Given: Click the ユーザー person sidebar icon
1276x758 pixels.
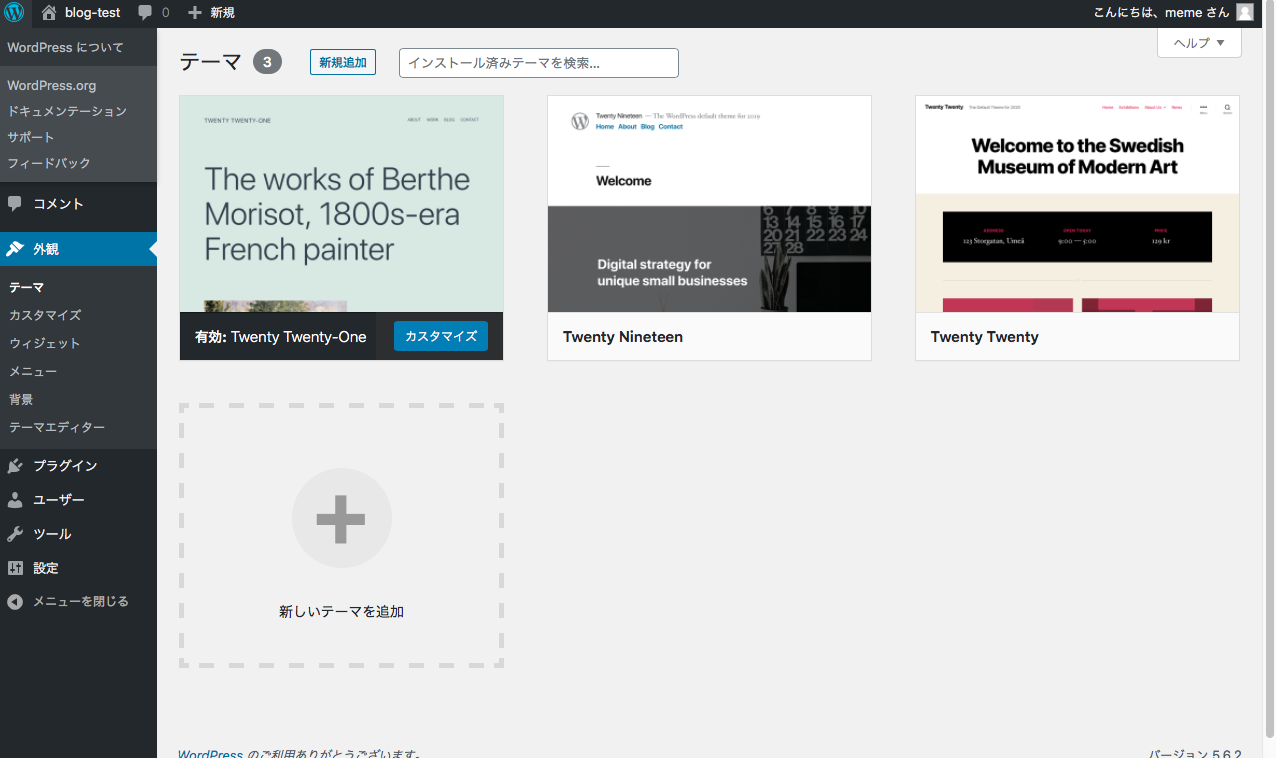Looking at the screenshot, I should pos(15,500).
